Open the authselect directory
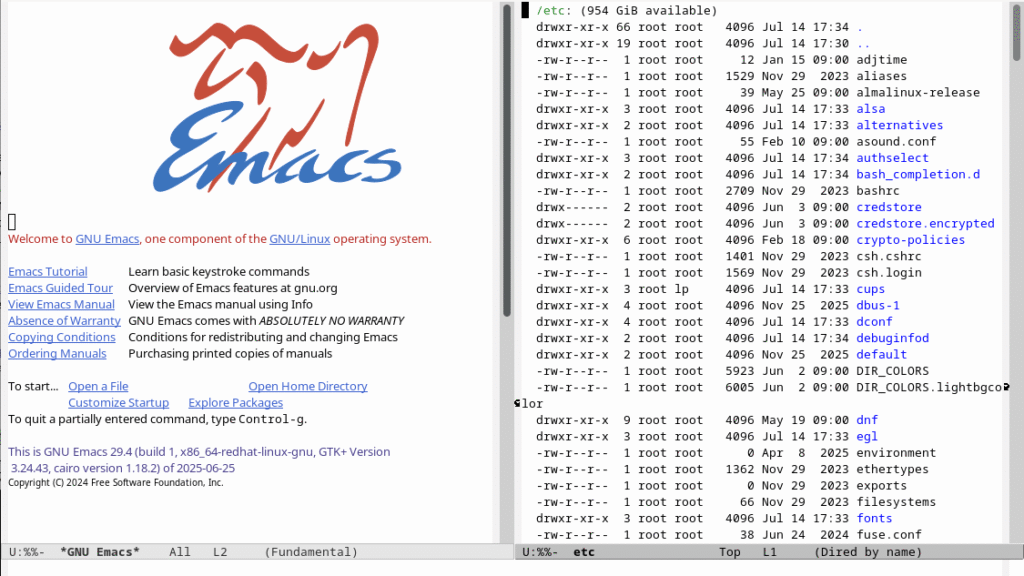The image size is (1024, 576). click(x=892, y=157)
